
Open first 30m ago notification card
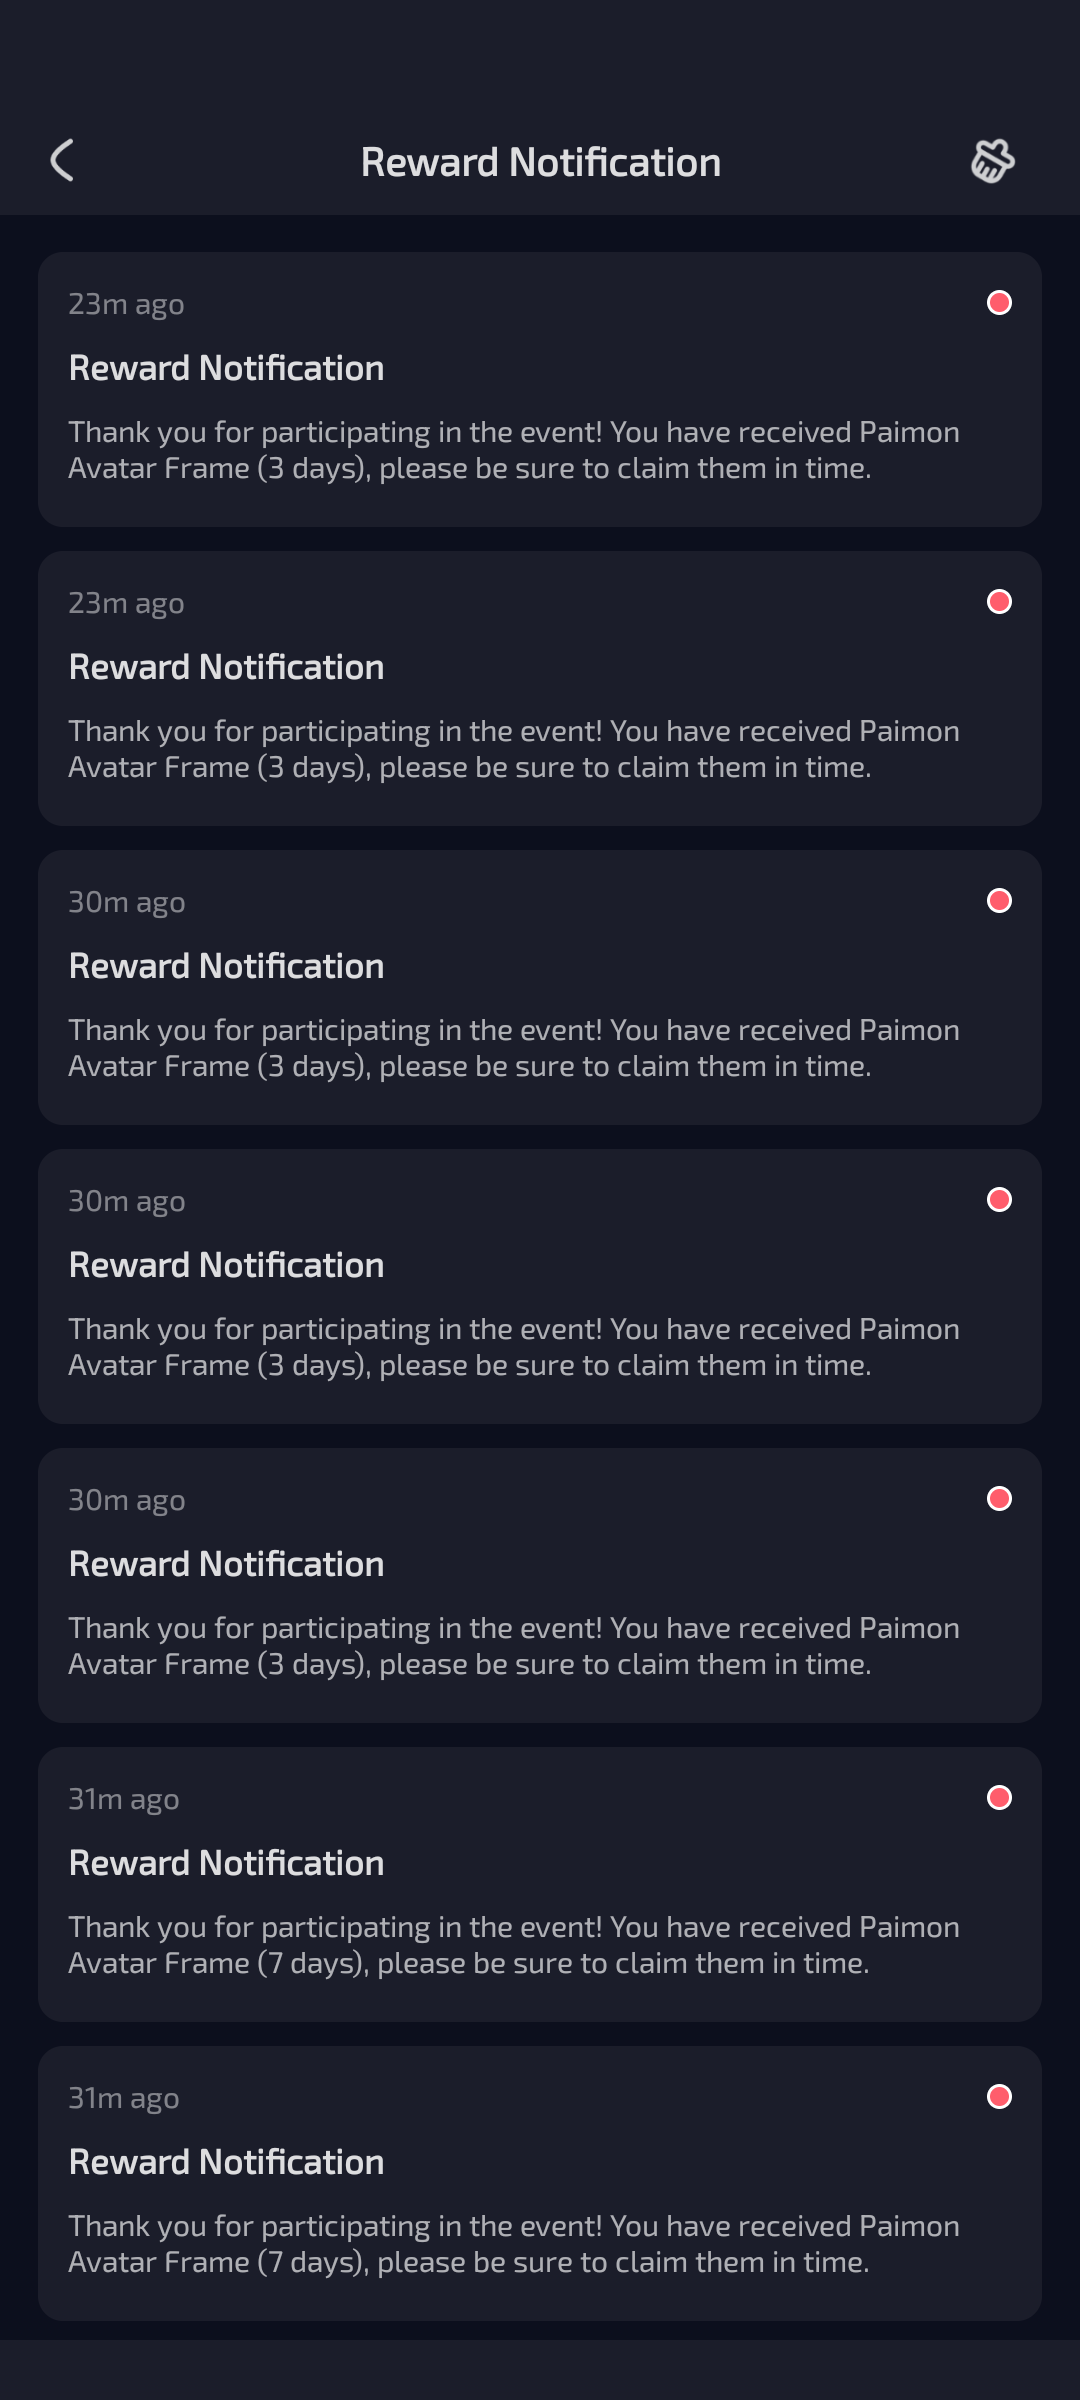tap(540, 987)
